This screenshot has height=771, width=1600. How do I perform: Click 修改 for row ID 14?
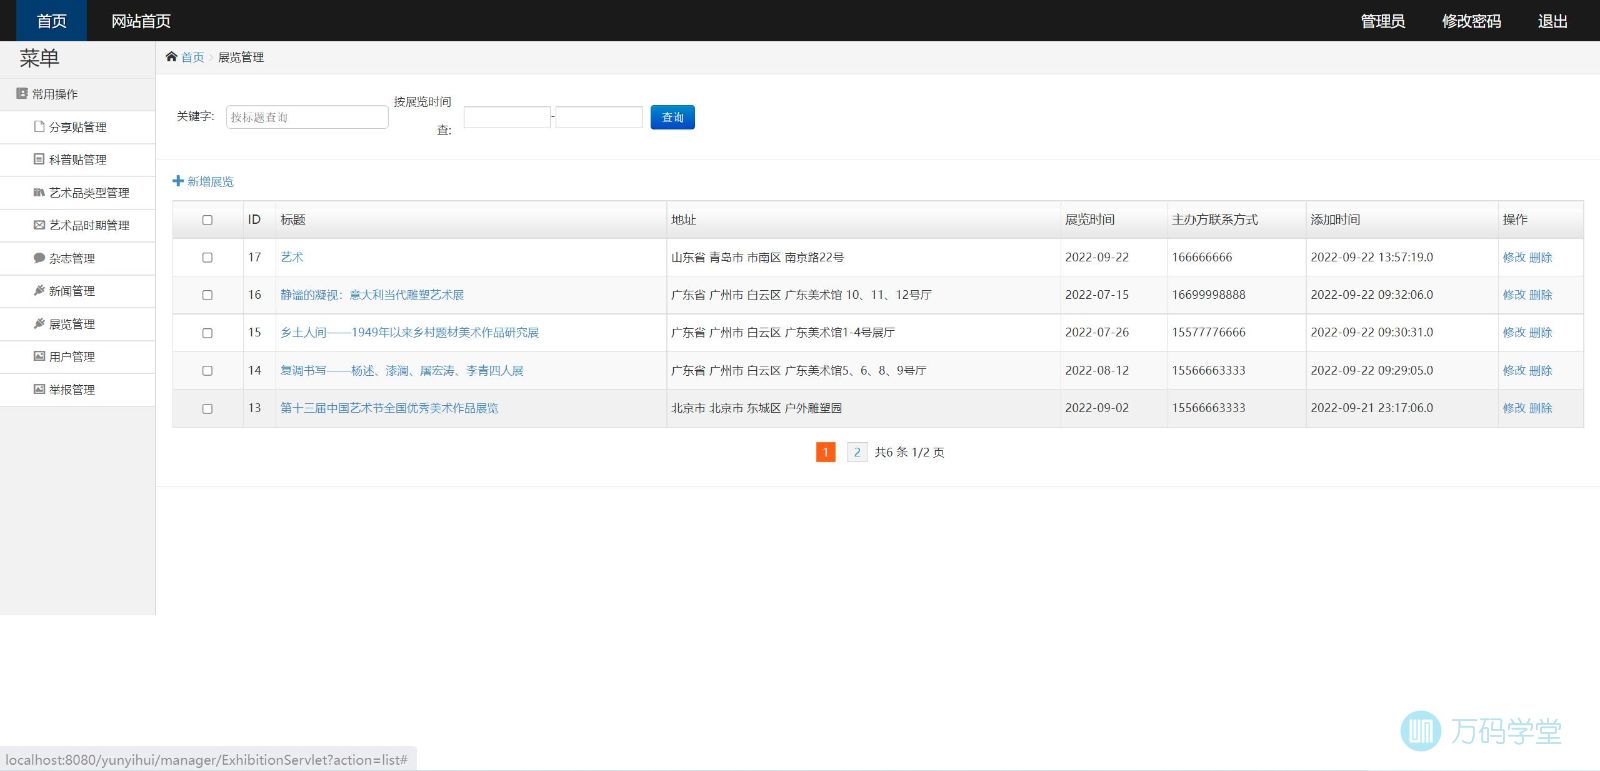[x=1514, y=370]
